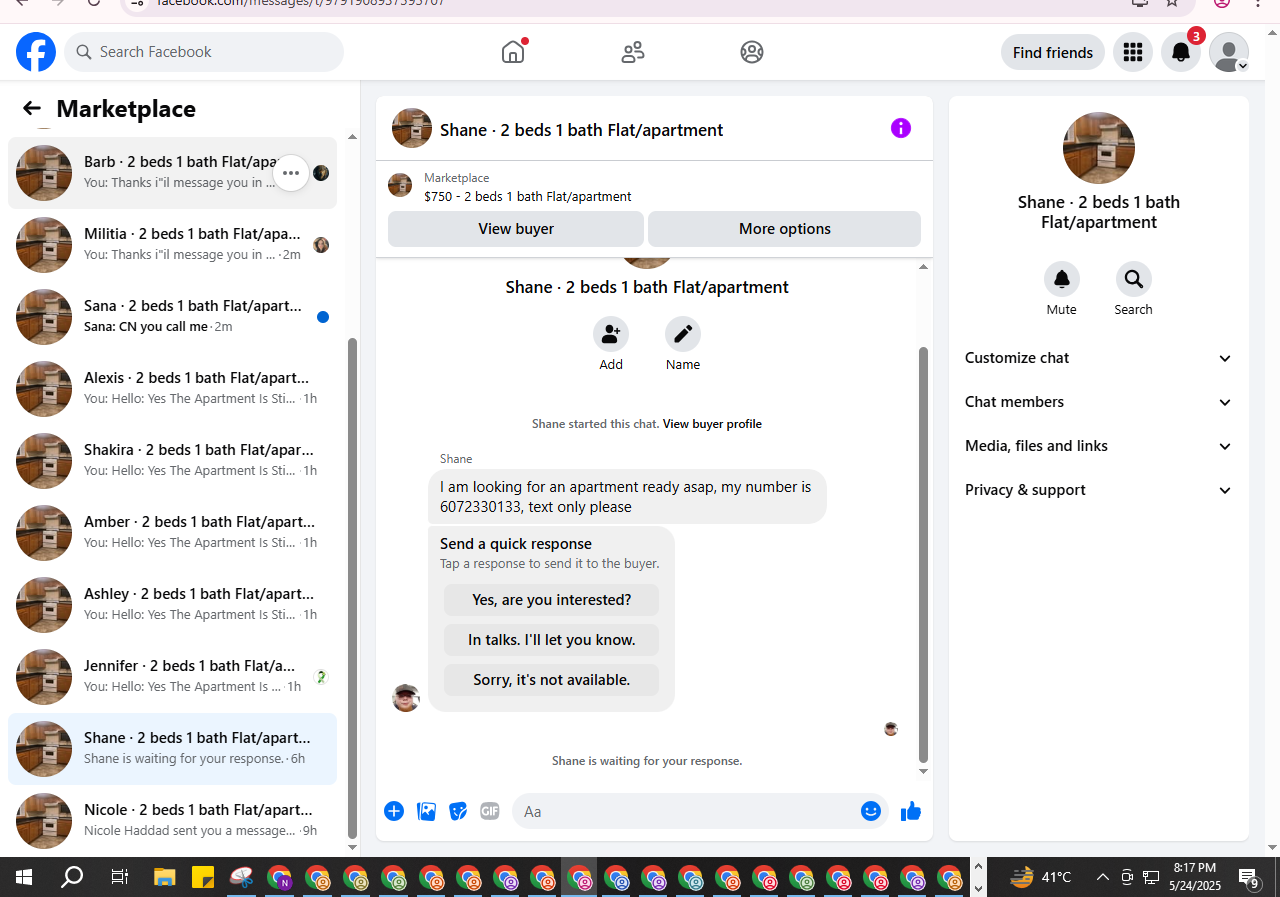Click Shane's small avatar beside quick responses
The image size is (1280, 897).
click(405, 698)
